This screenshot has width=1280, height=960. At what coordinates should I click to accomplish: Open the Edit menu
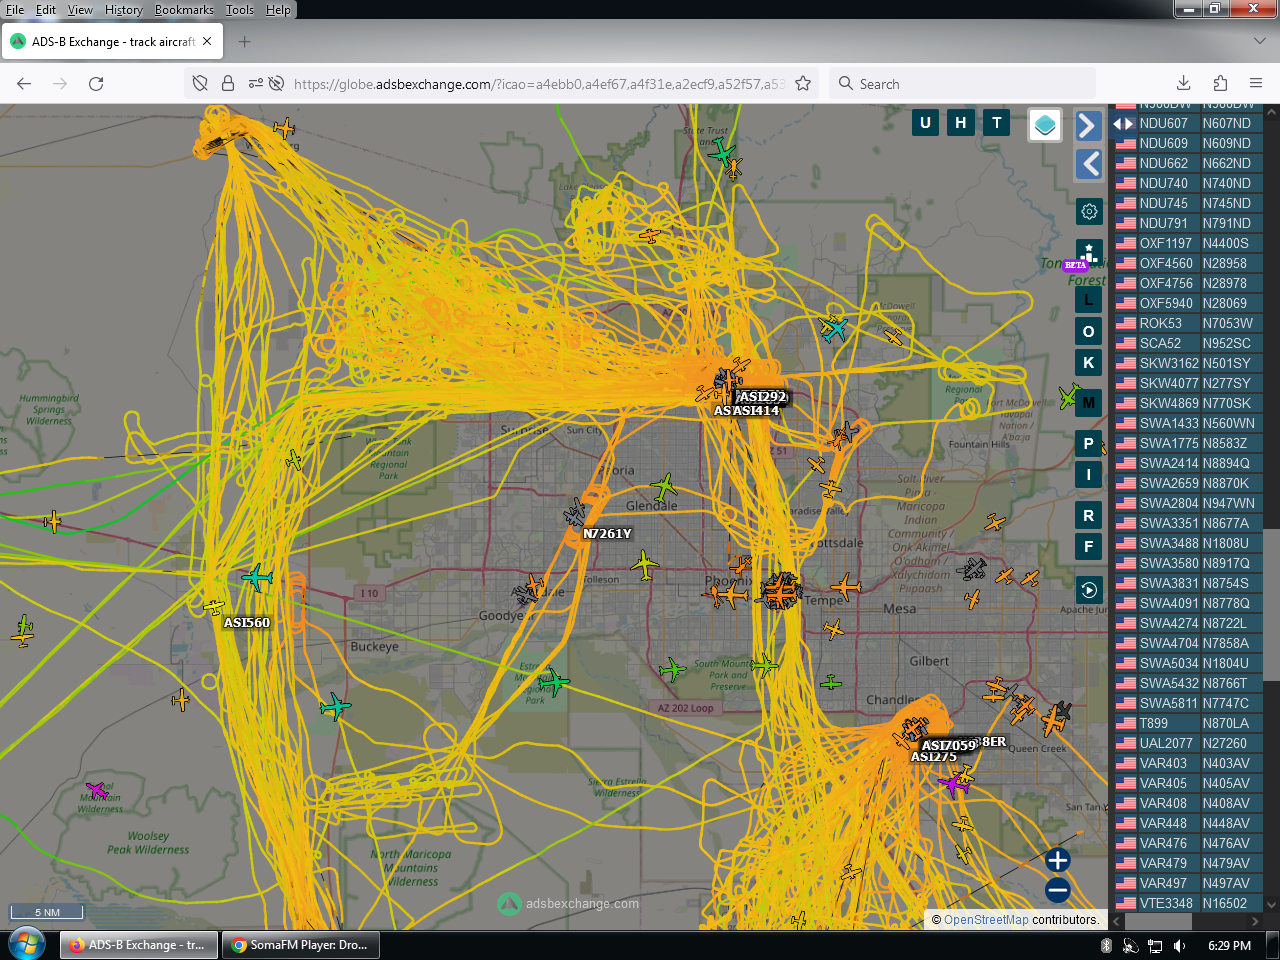46,10
